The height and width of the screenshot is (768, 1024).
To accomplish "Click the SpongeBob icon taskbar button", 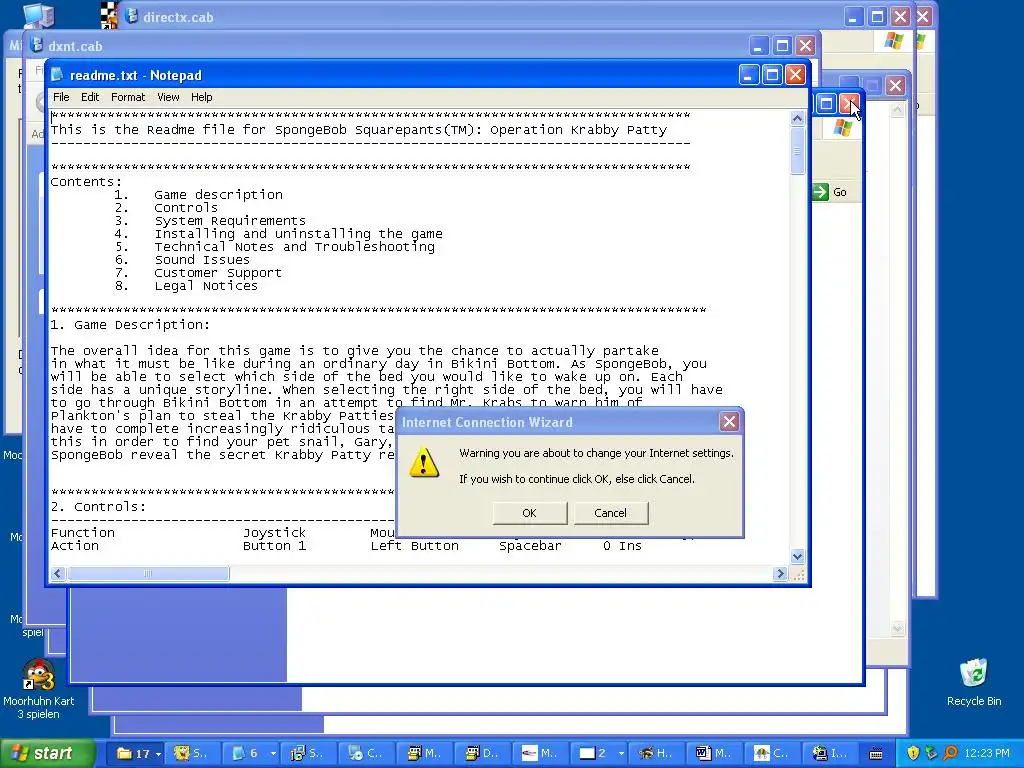I will point(193,753).
